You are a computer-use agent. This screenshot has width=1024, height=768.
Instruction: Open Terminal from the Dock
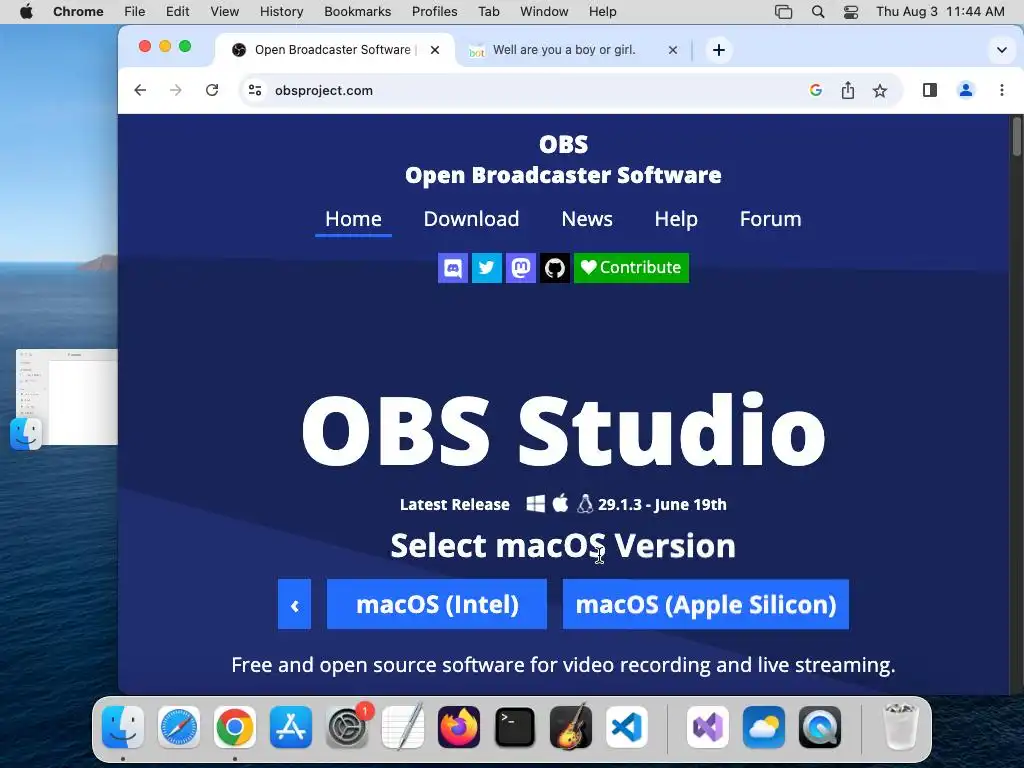(515, 726)
